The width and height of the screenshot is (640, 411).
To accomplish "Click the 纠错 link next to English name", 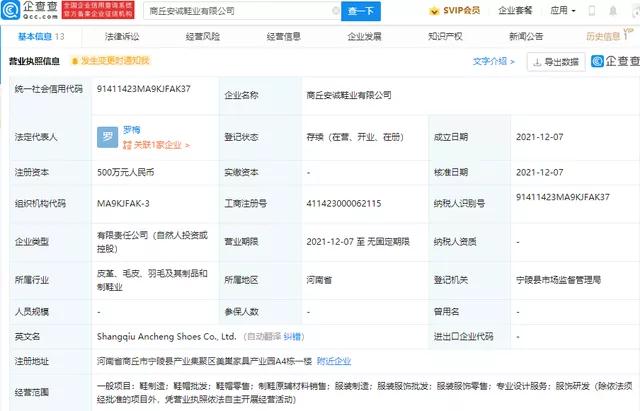I will pyautogui.click(x=294, y=337).
